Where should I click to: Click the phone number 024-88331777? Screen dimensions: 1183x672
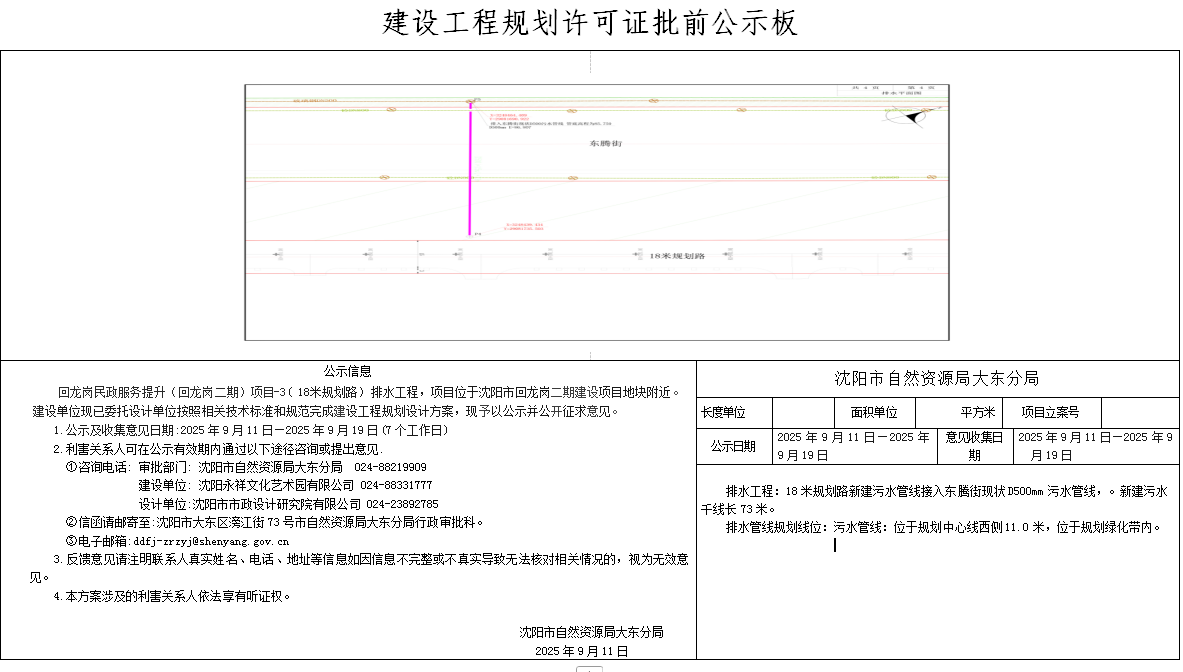coord(396,485)
